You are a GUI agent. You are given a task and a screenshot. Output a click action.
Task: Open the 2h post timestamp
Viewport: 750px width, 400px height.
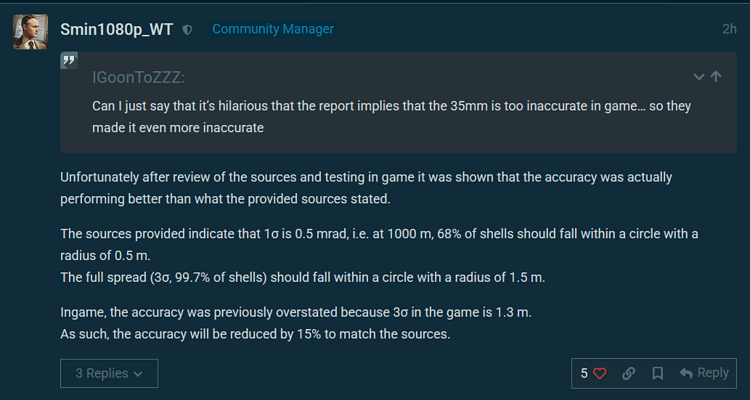pos(729,29)
